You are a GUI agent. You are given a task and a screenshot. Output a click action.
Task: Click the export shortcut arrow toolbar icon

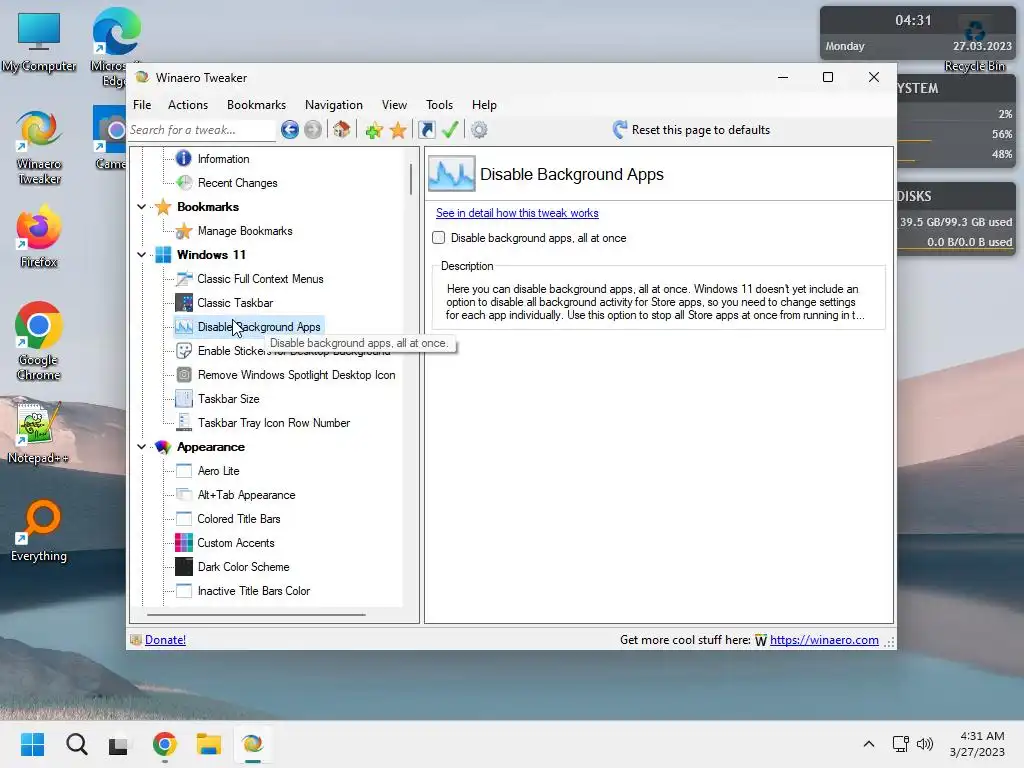426,130
